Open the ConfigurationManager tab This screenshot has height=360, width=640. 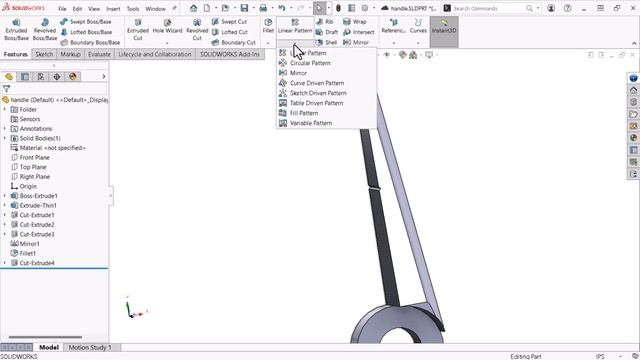pyautogui.click(x=41, y=77)
